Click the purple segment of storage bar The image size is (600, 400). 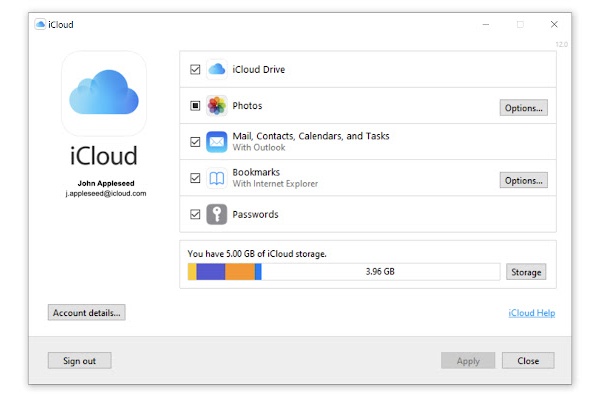tap(210, 272)
